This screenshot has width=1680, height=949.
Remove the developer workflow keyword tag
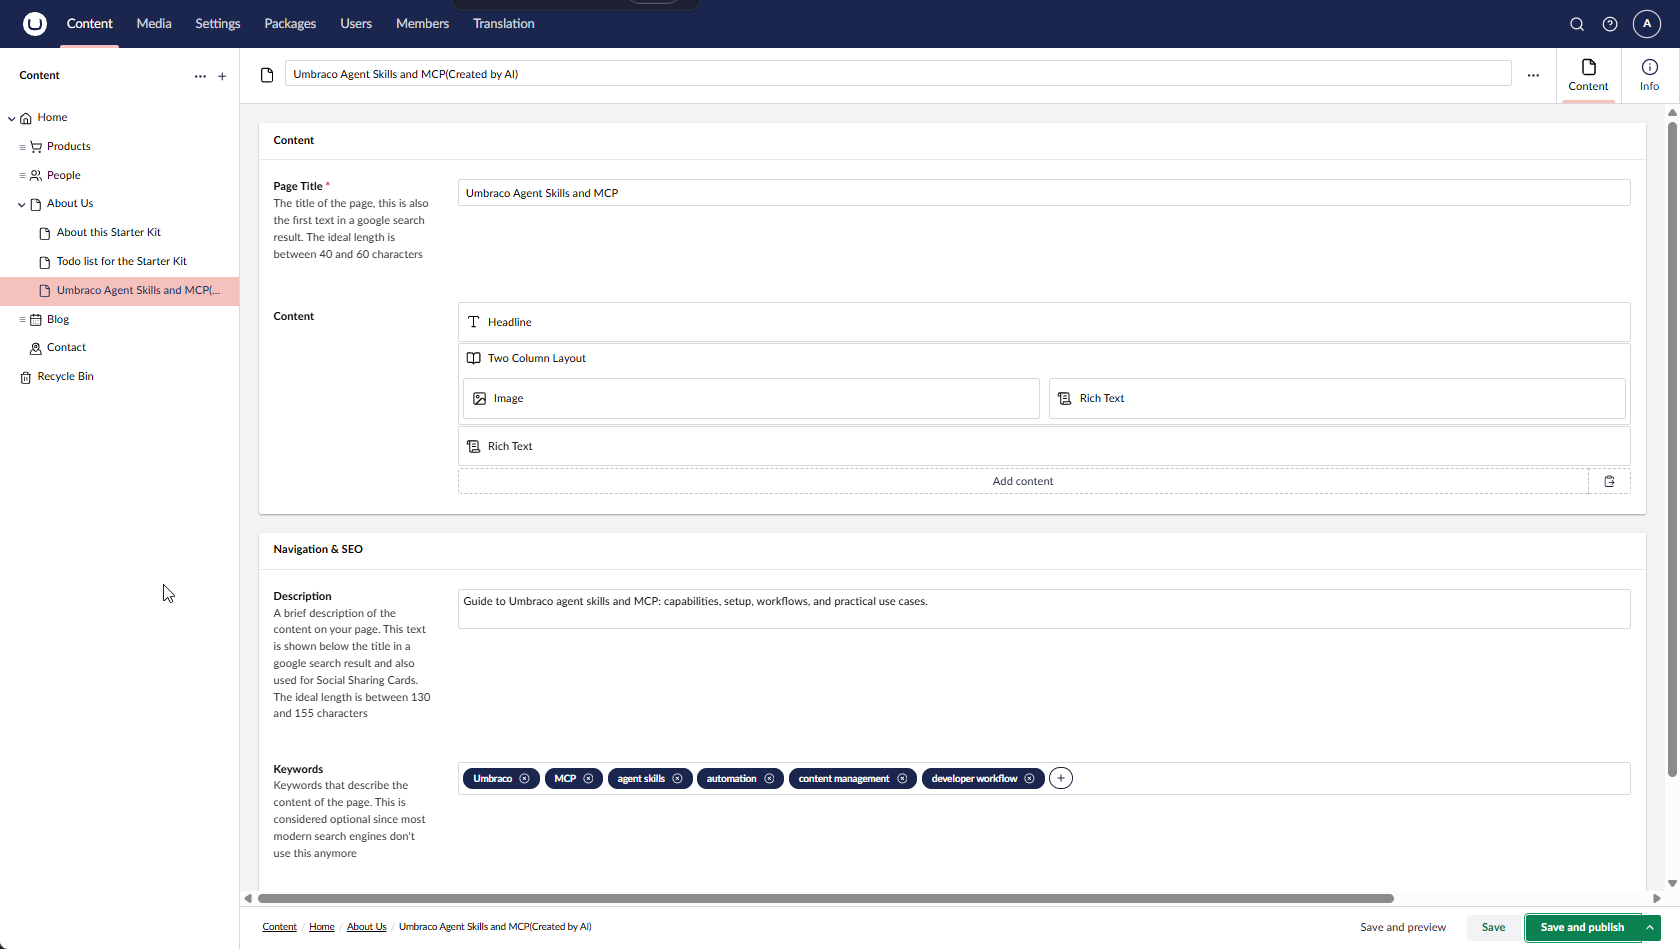tap(1029, 779)
